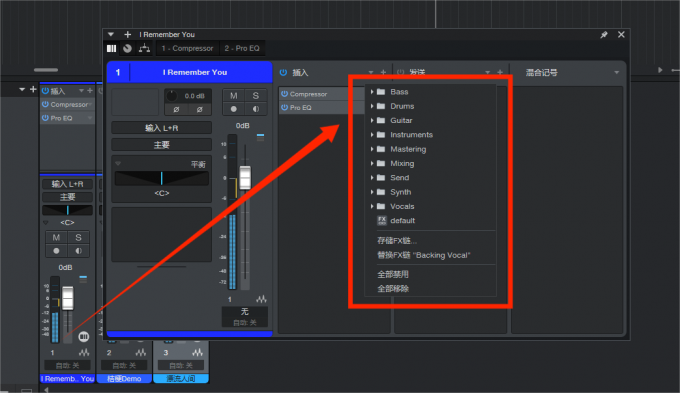
Task: Click the large channel volume fader handle
Action: point(245,177)
